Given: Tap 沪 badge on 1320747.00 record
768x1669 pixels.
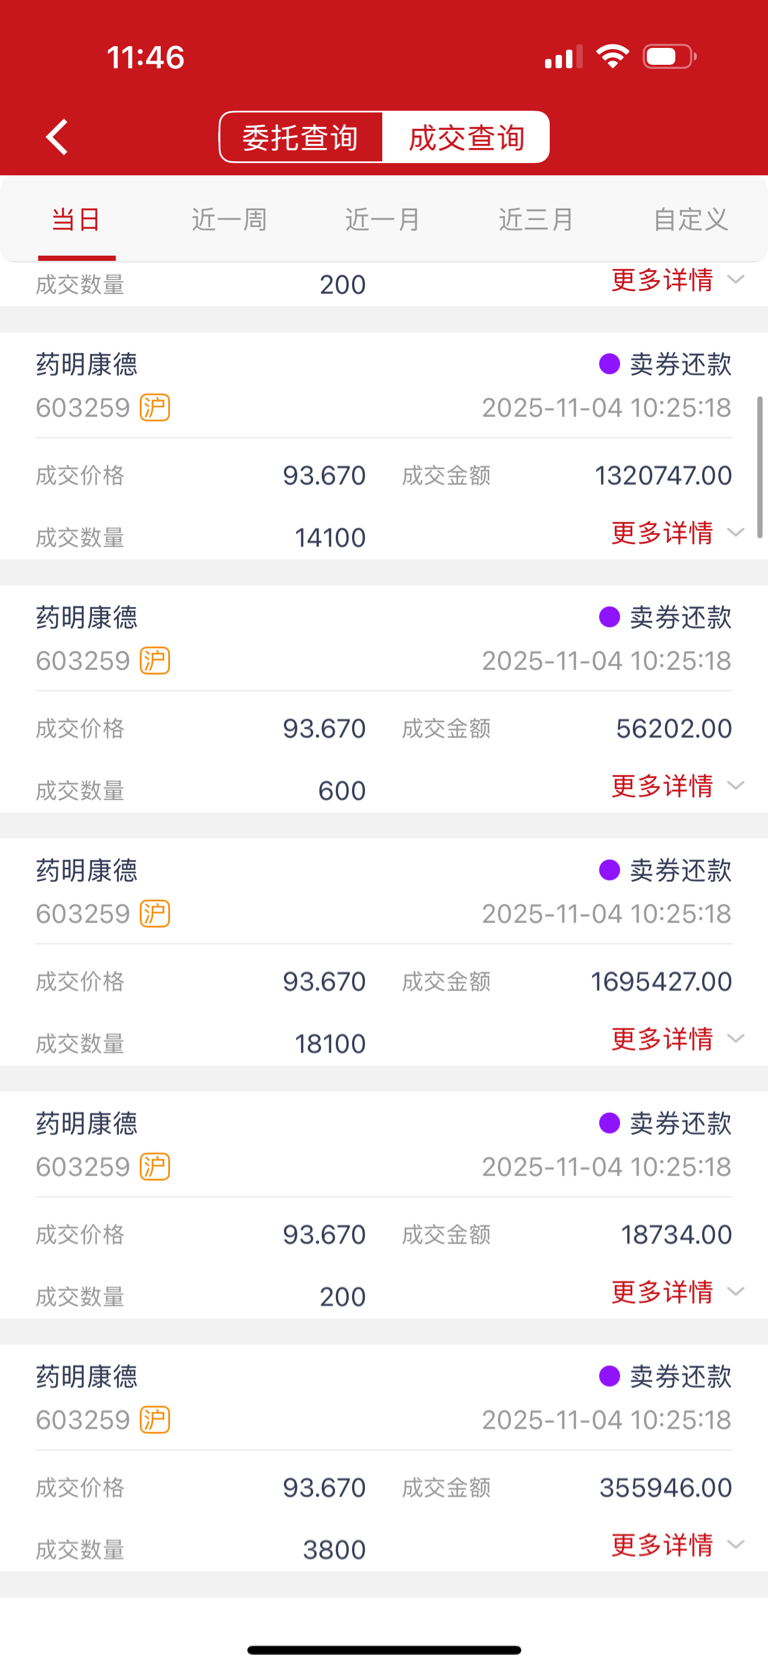Looking at the screenshot, I should 155,408.
